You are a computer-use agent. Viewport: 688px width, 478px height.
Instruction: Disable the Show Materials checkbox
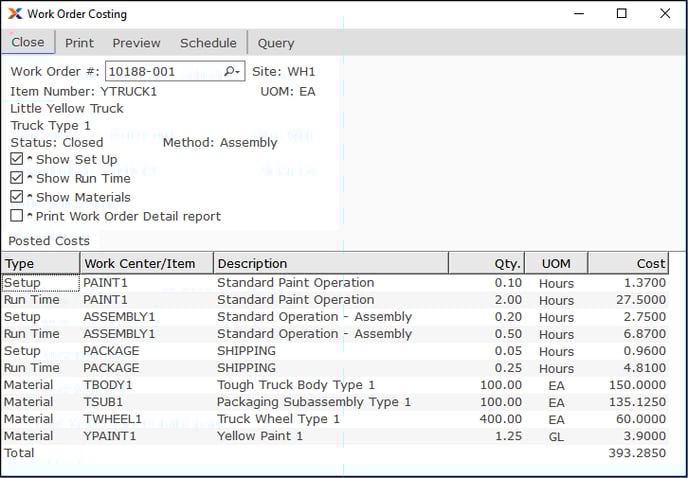17,197
